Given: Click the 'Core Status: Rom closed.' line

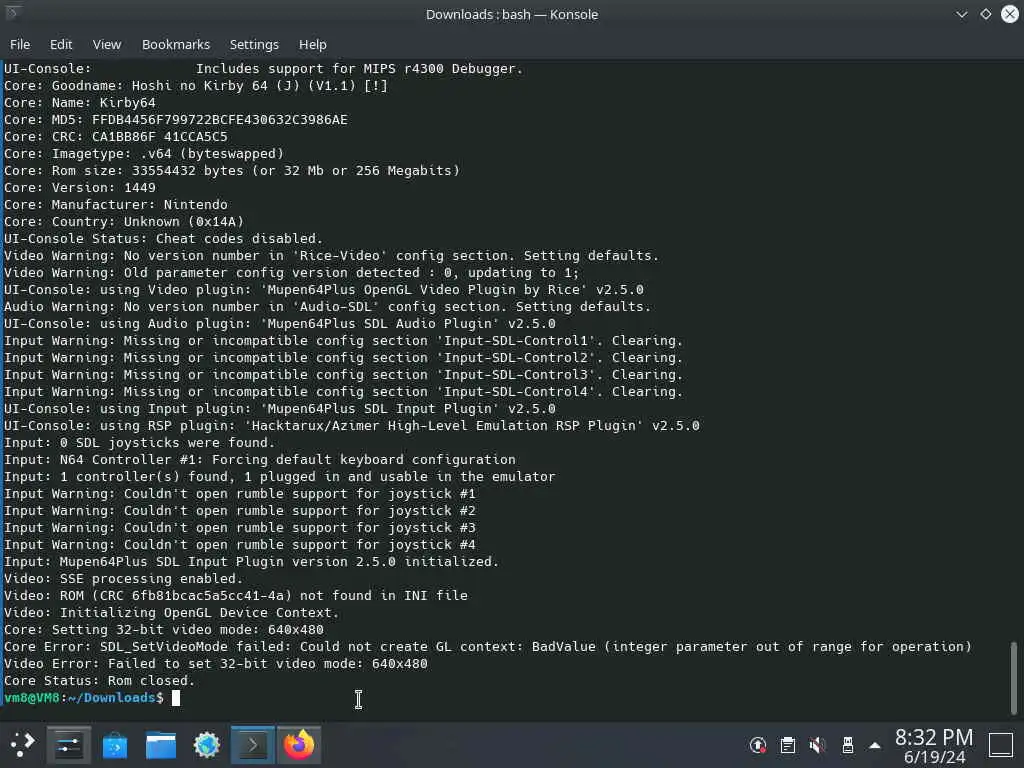Looking at the screenshot, I should [99, 680].
